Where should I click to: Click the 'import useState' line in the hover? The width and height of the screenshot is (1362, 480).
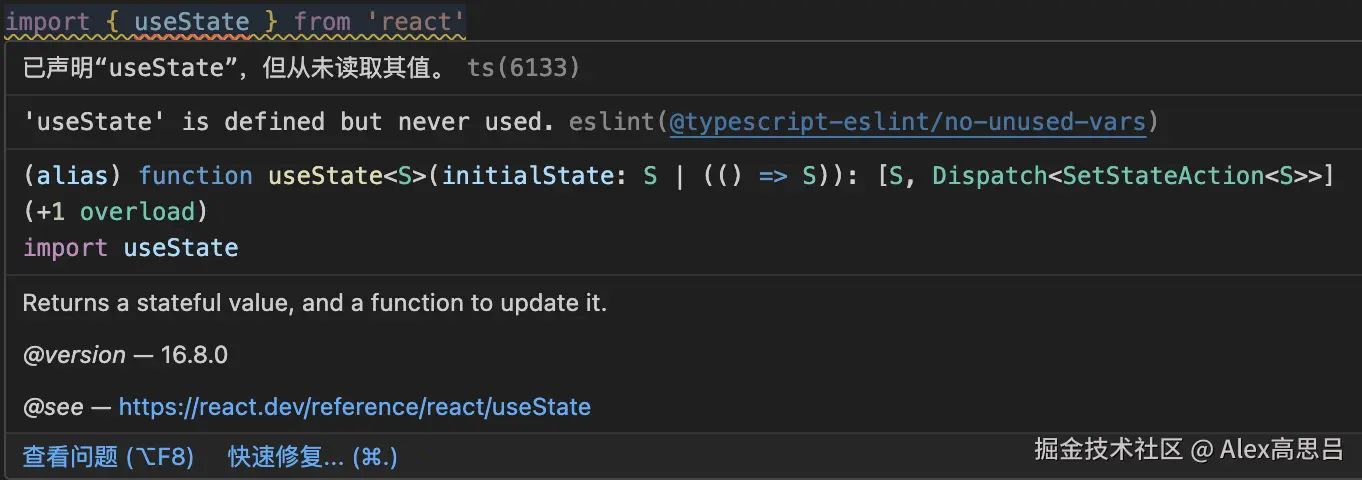click(x=130, y=247)
